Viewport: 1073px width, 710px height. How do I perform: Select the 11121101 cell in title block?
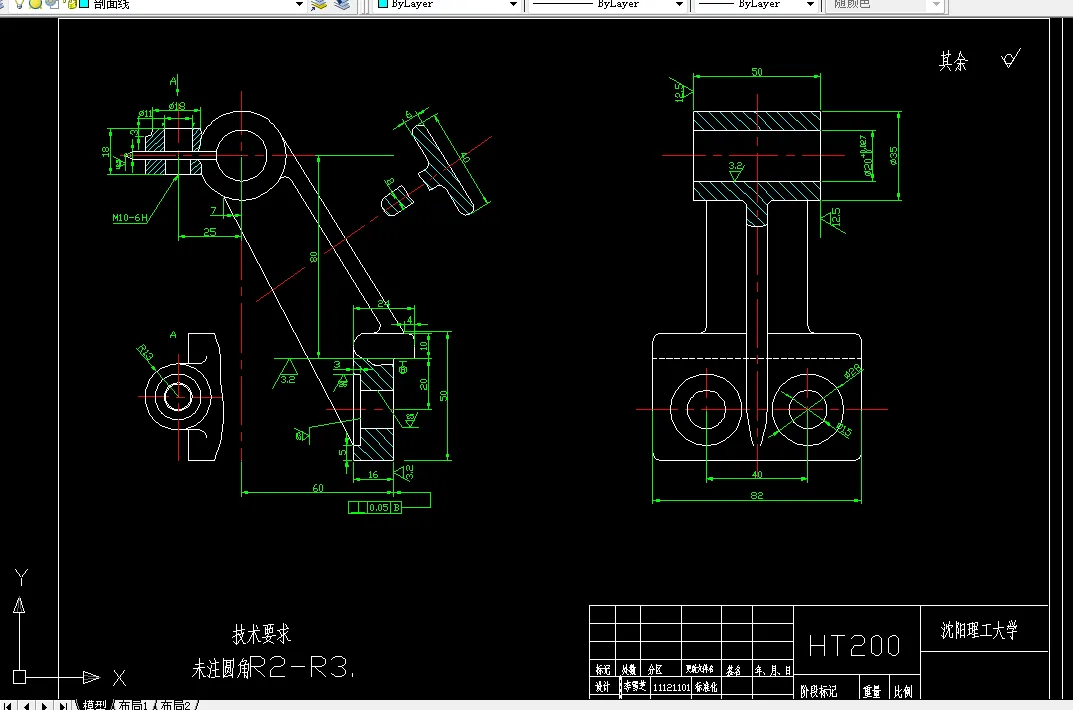pos(671,687)
